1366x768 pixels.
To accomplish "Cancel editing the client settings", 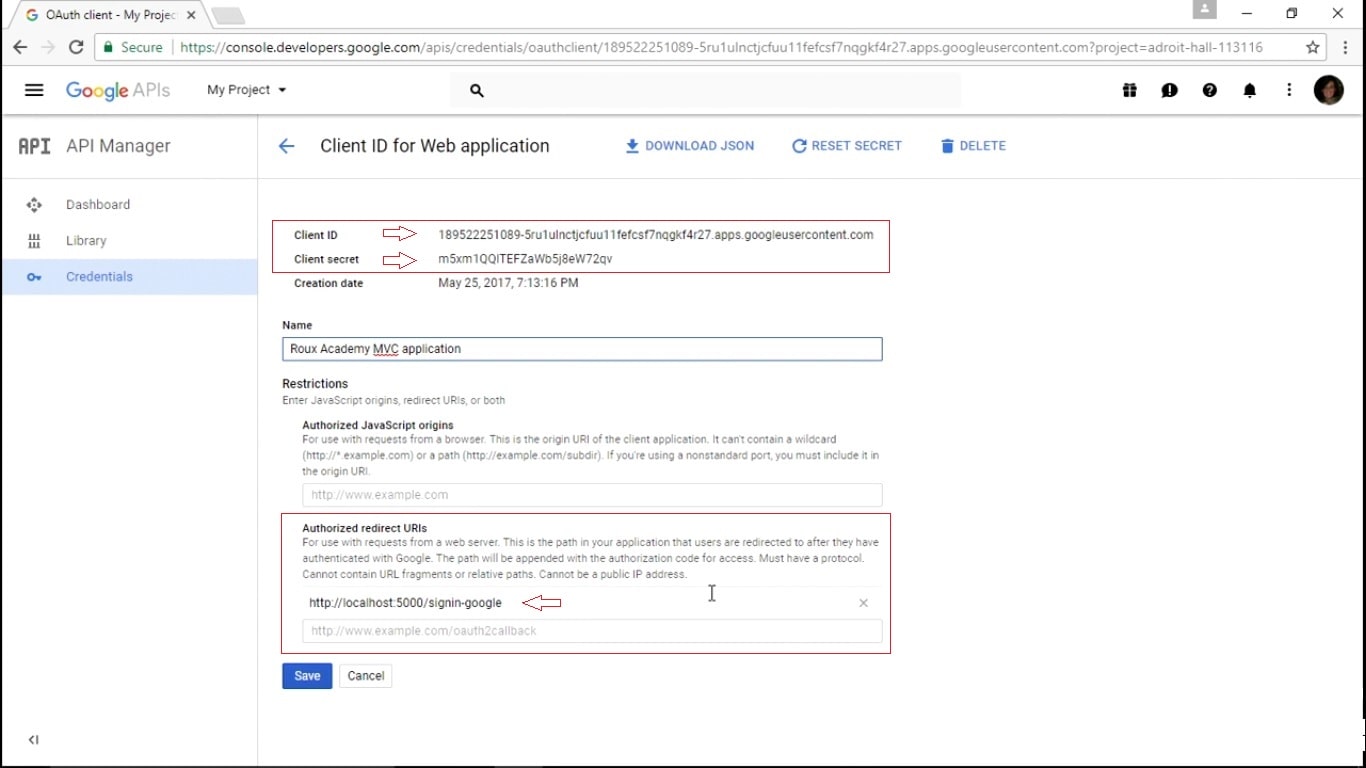I will click(365, 675).
